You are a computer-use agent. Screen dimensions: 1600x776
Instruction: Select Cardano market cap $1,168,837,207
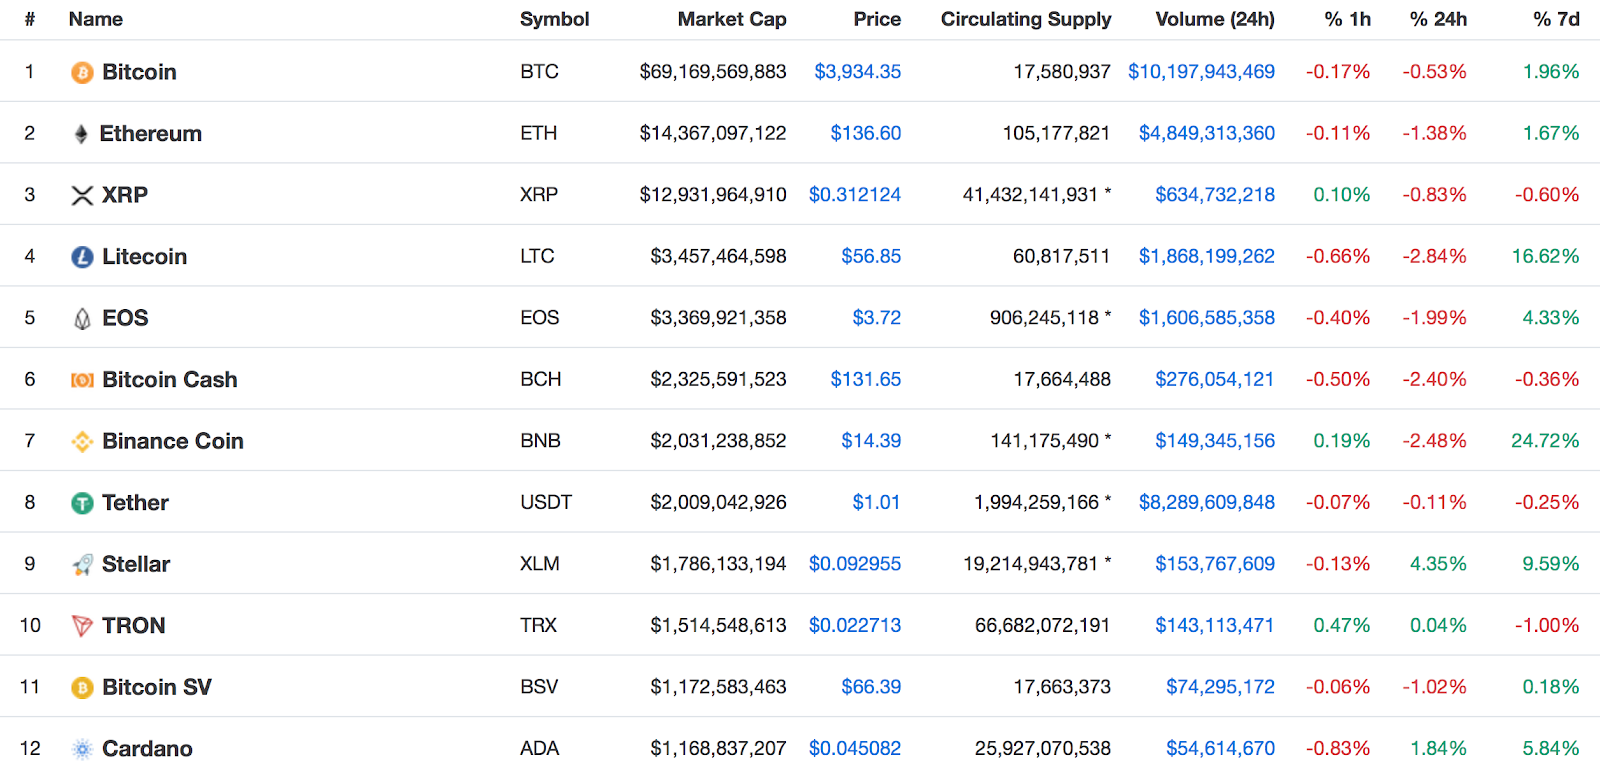click(x=719, y=749)
